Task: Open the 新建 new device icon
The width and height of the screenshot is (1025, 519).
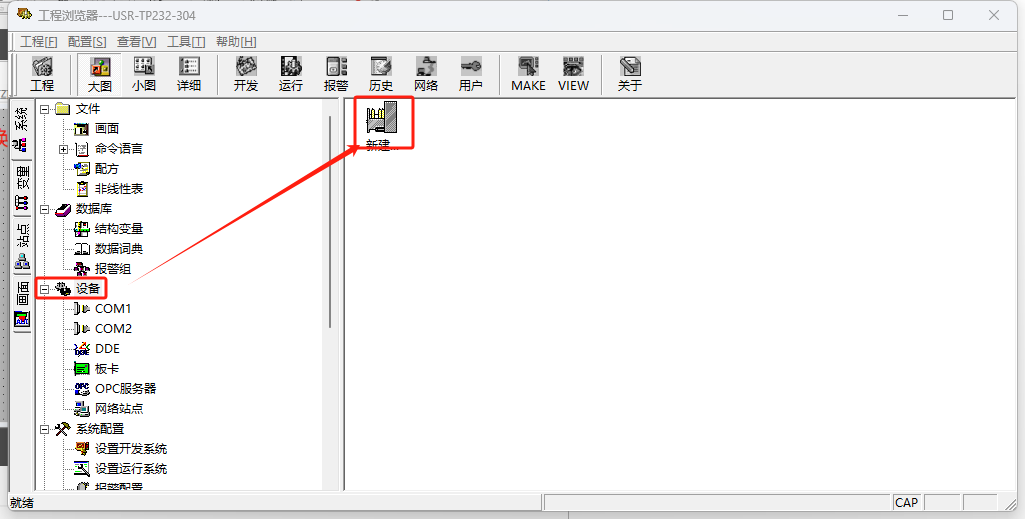Action: tap(382, 126)
